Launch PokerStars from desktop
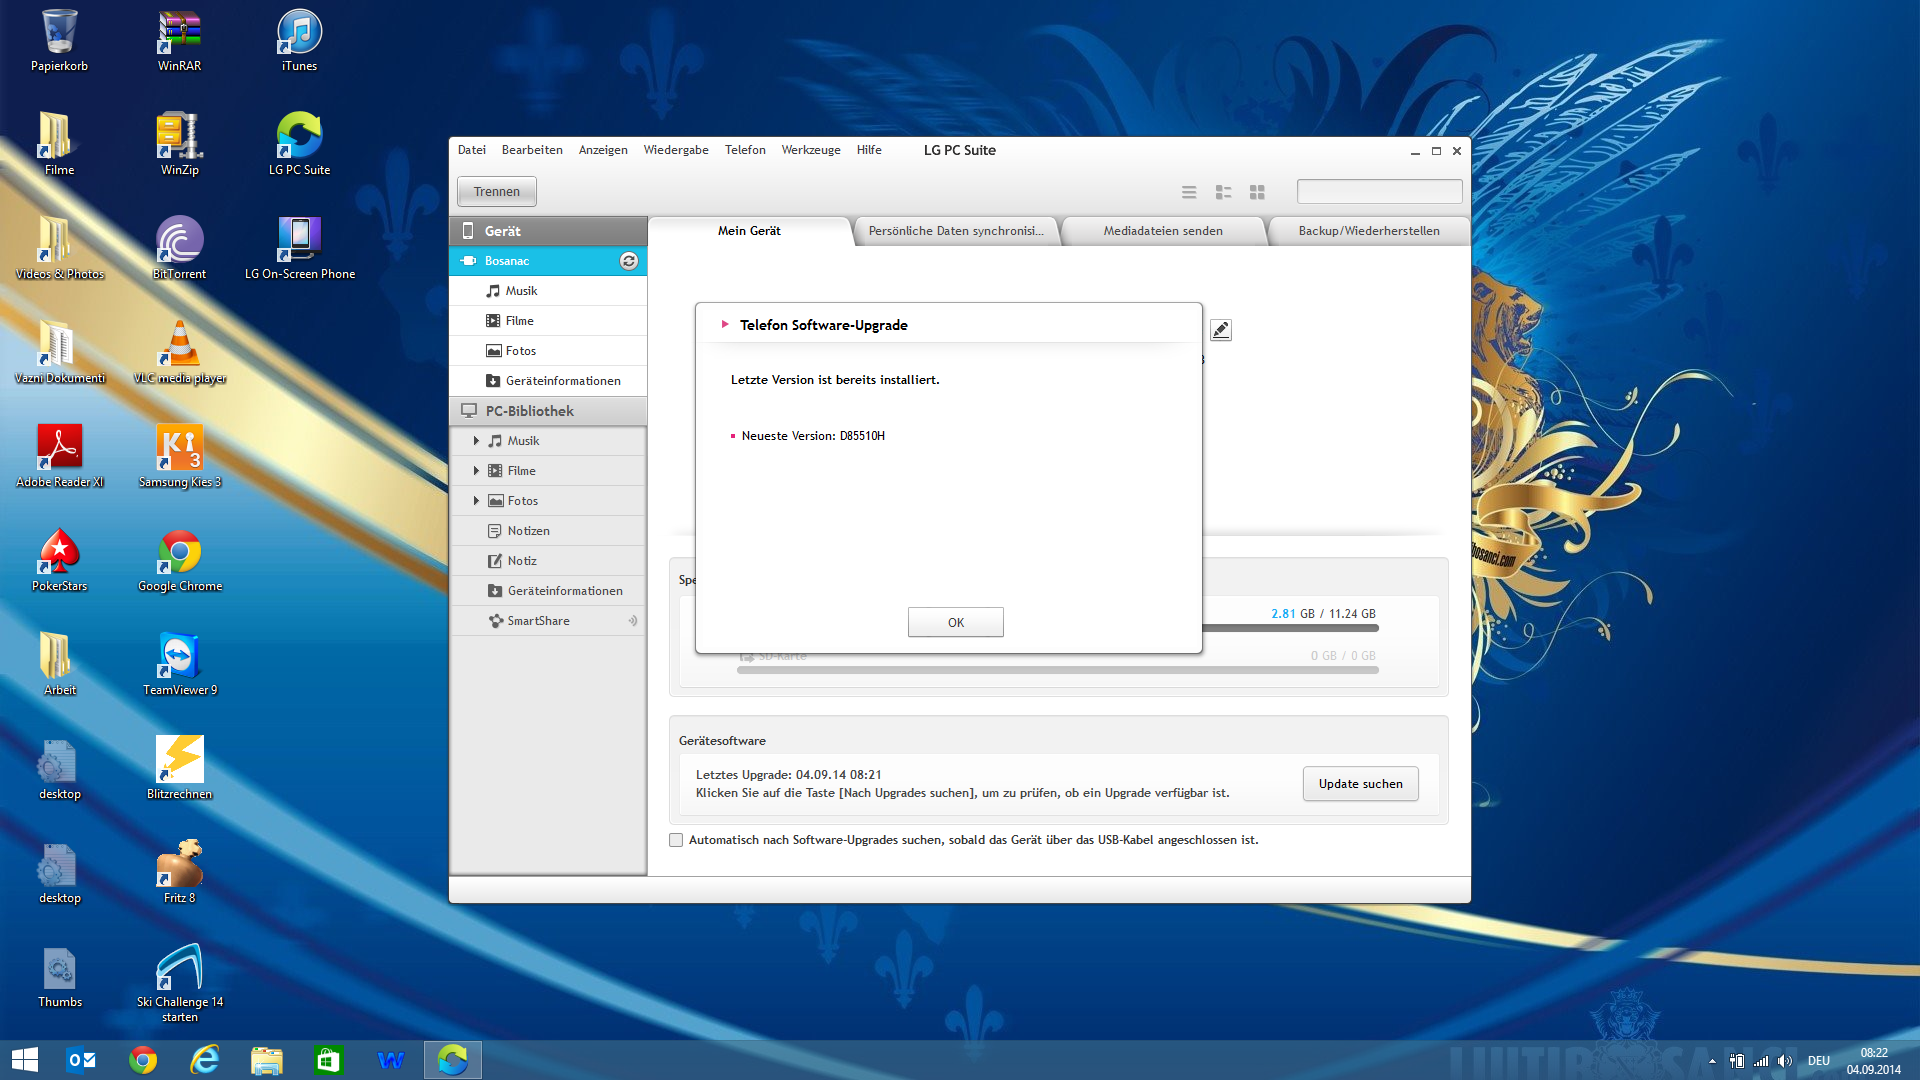1920x1080 pixels. 59,561
